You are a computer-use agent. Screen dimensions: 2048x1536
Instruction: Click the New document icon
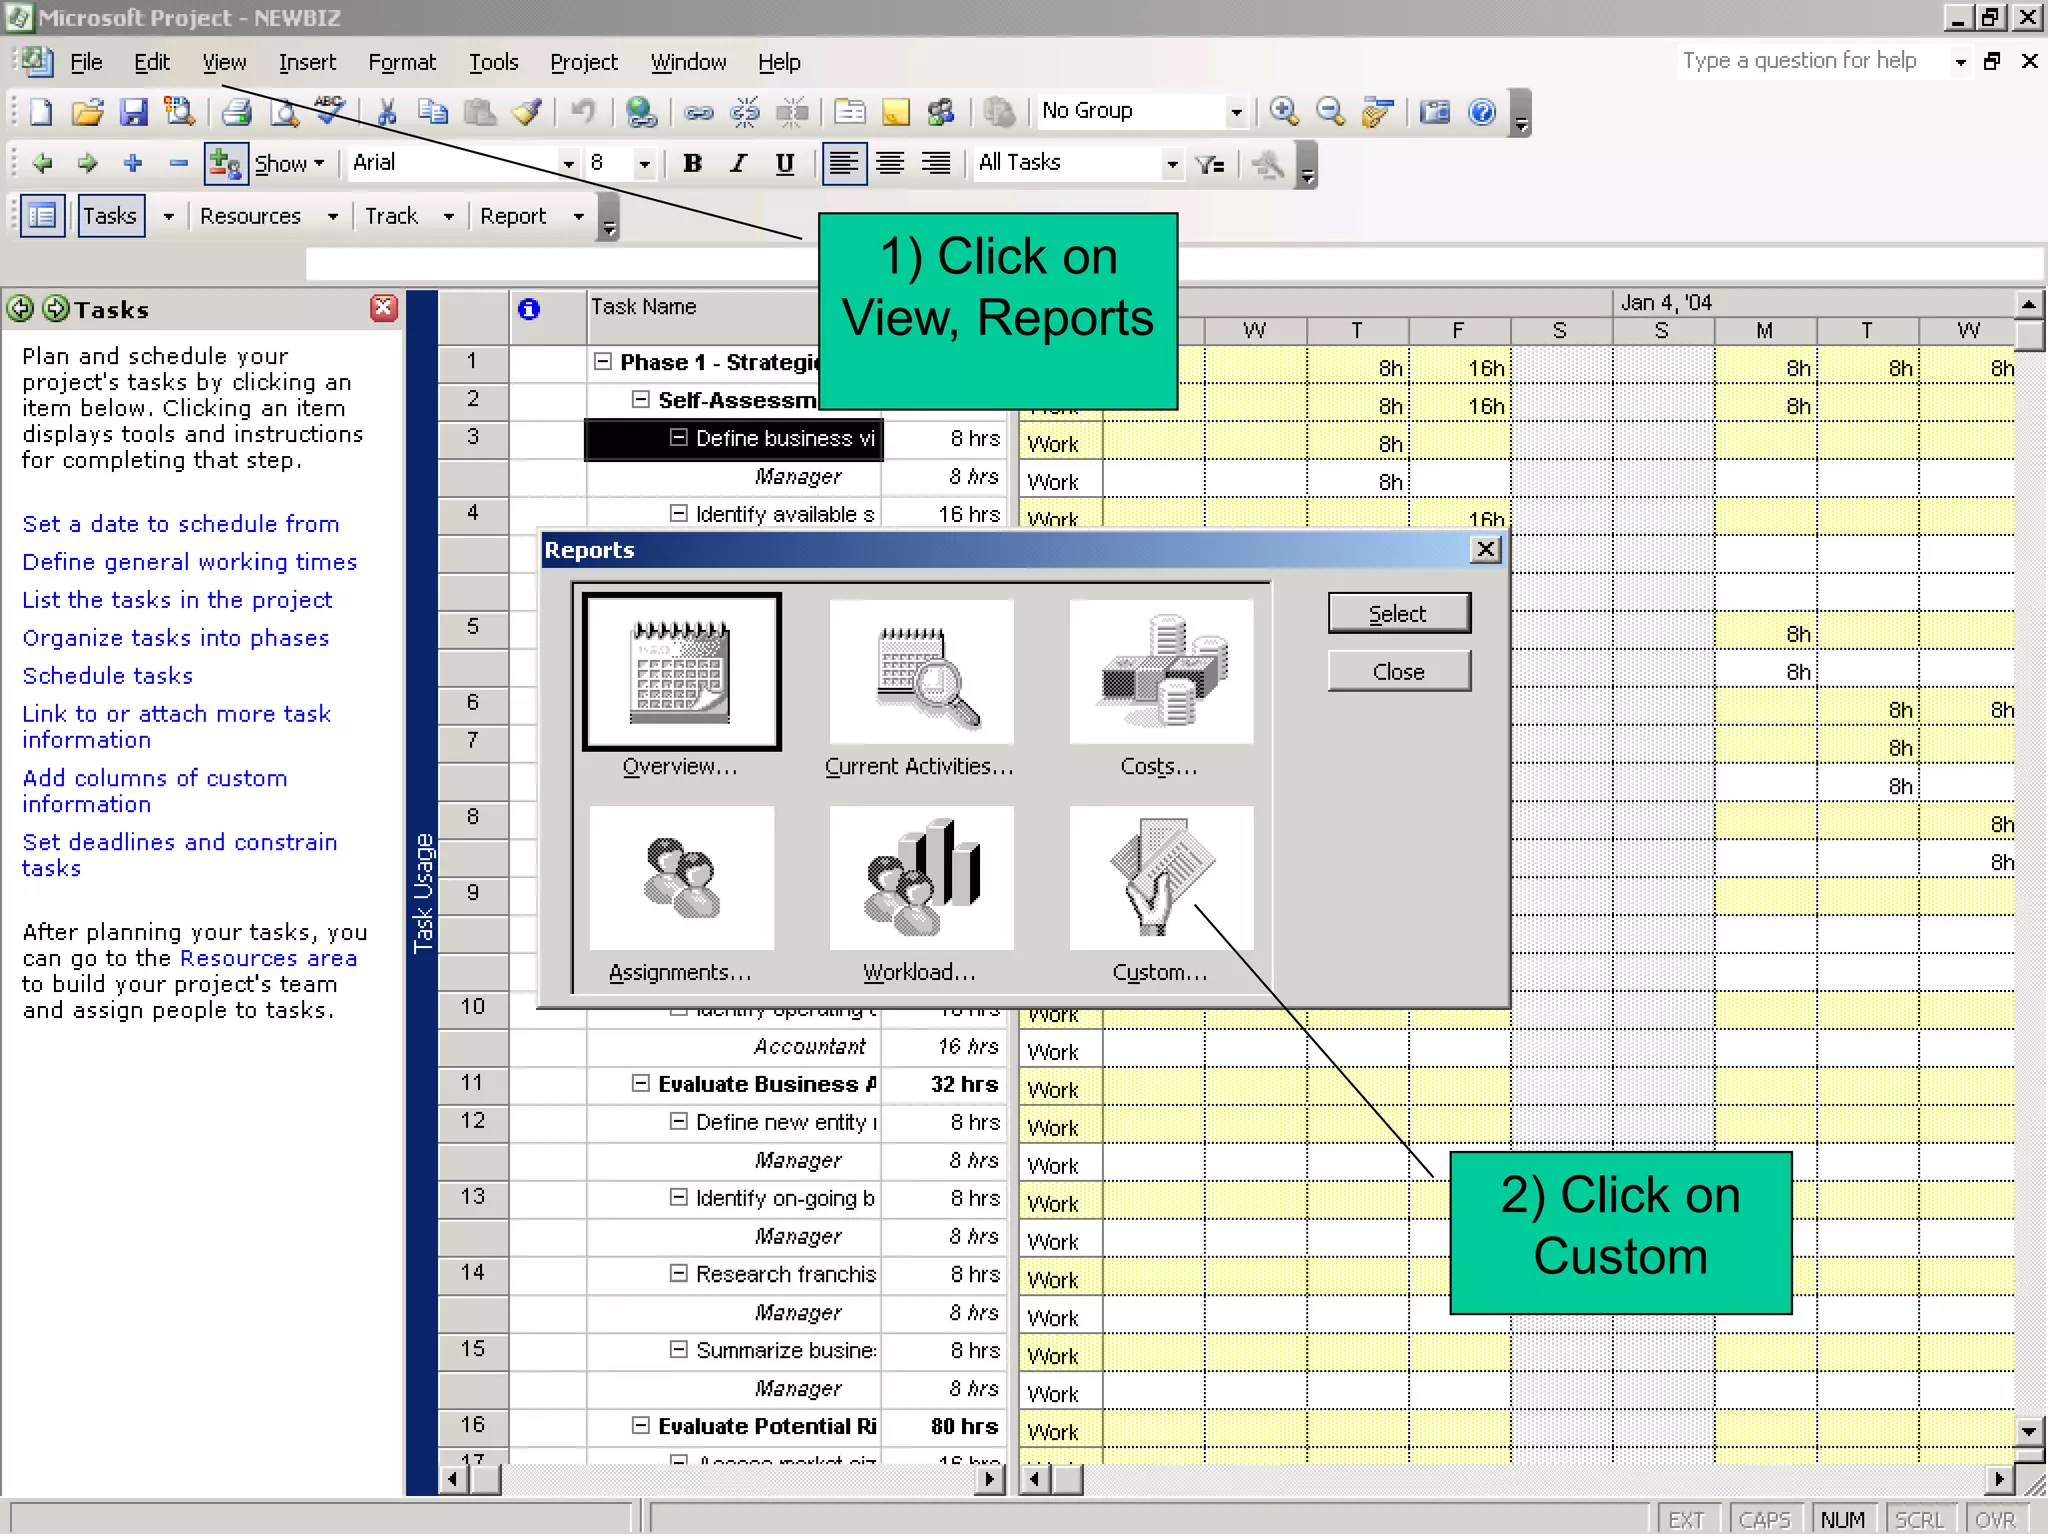(41, 112)
